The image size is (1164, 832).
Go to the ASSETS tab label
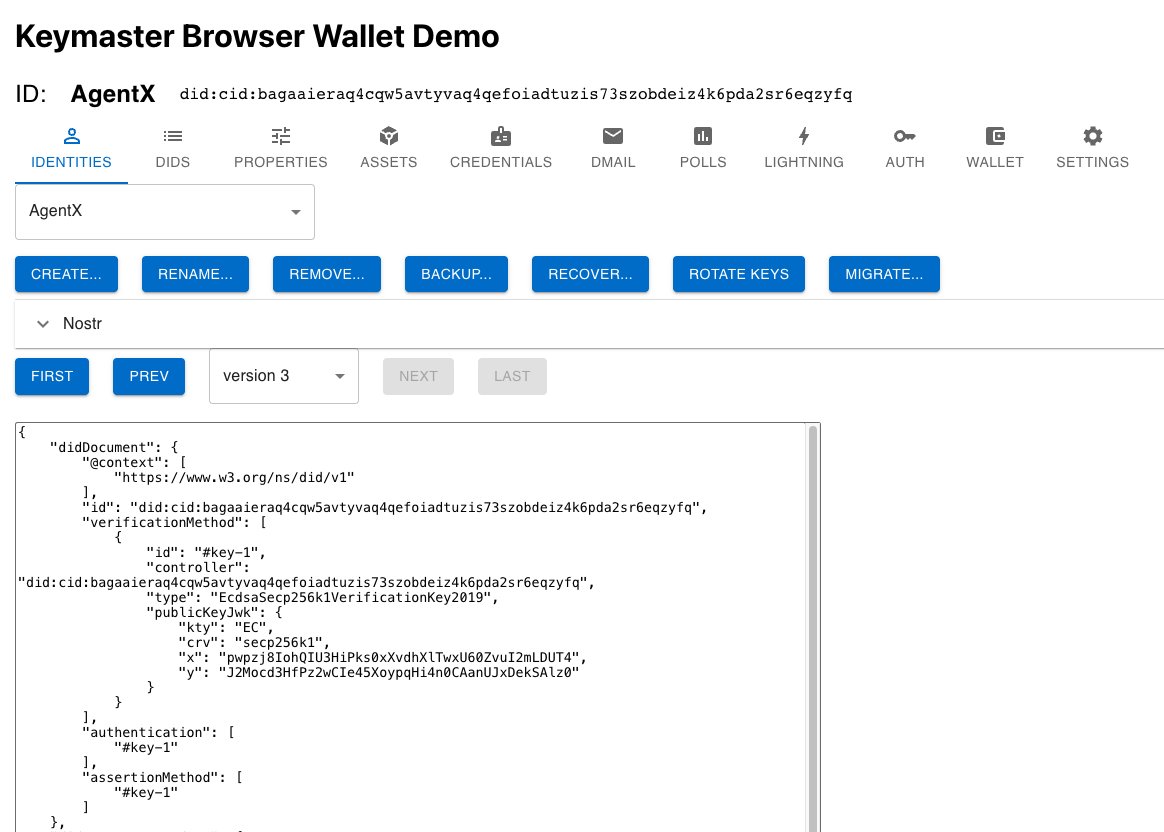(x=389, y=162)
